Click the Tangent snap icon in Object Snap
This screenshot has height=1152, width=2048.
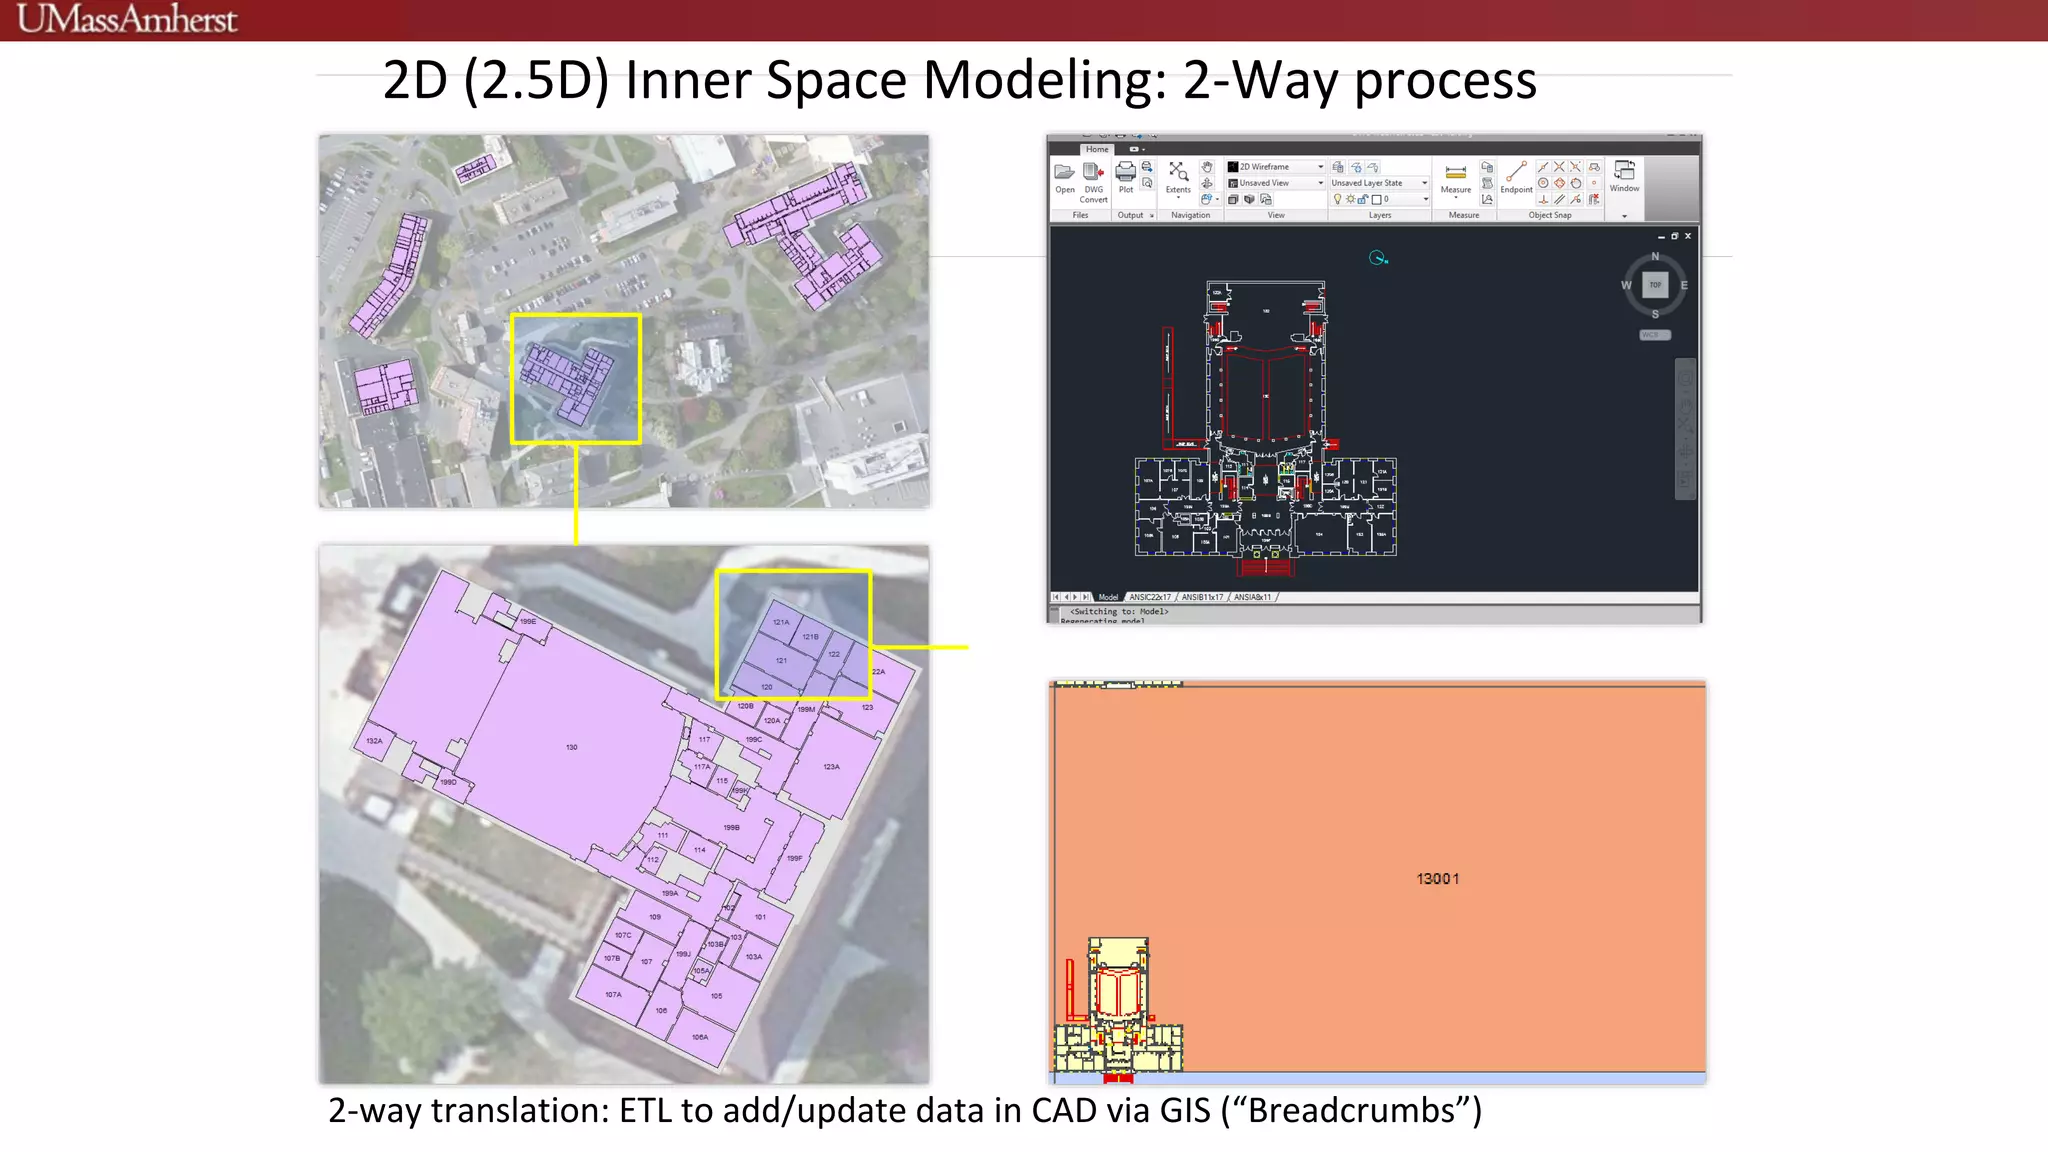point(1576,183)
